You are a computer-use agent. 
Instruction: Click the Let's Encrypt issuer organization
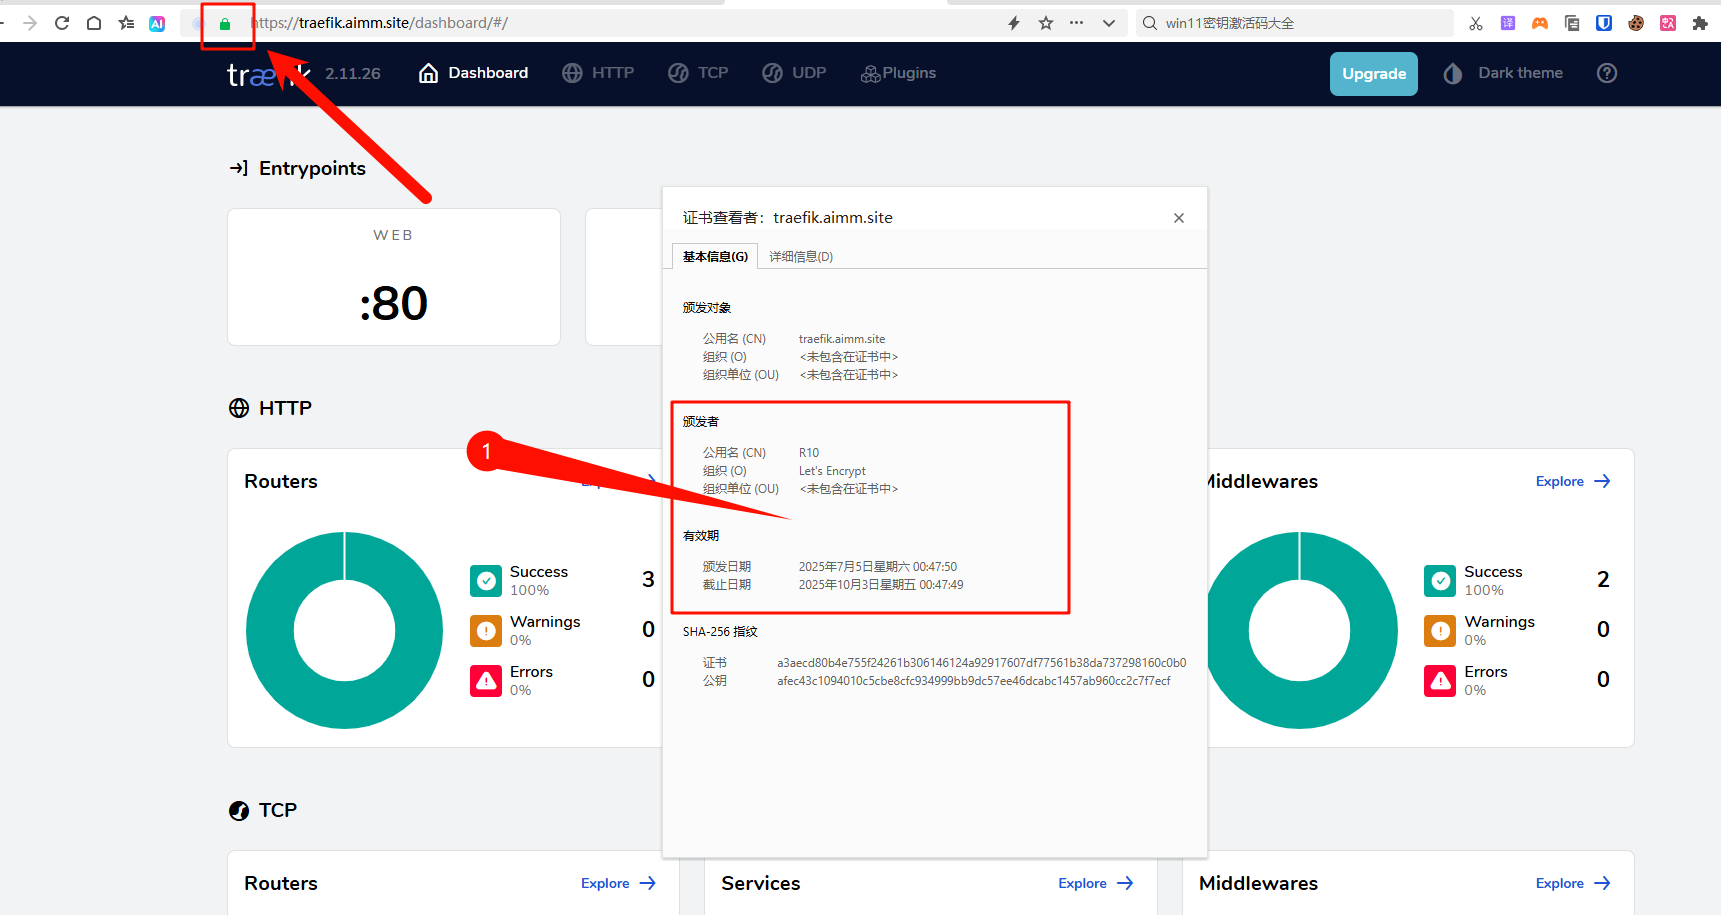832,471
